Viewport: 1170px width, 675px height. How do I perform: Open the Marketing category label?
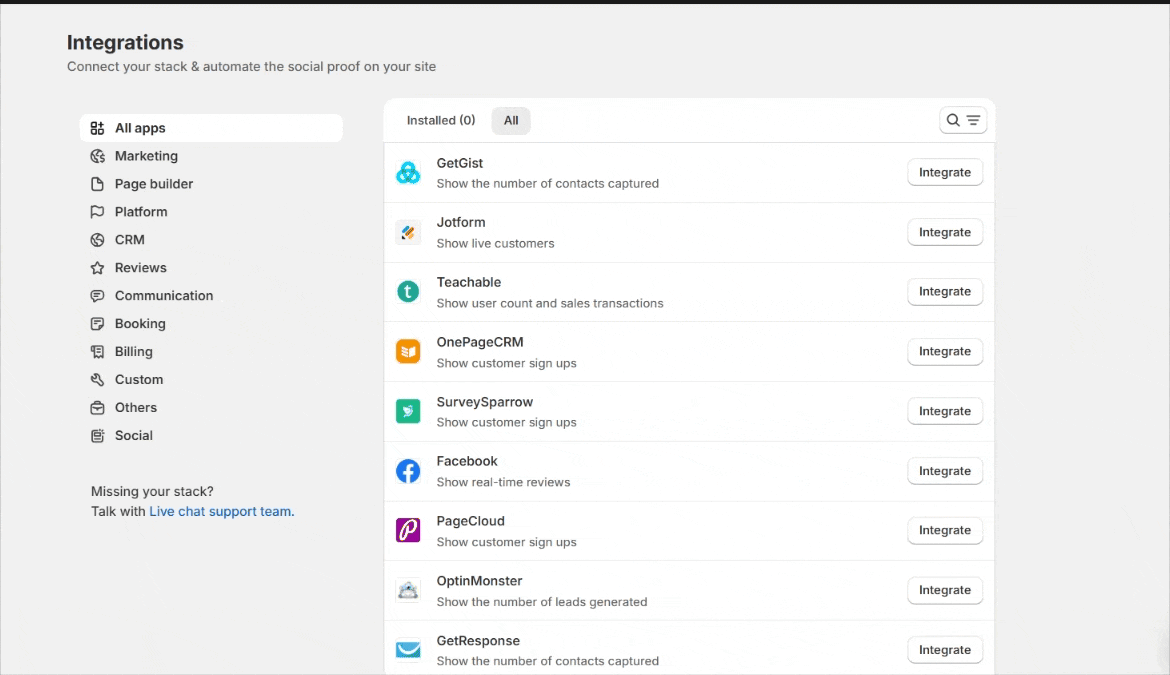pyautogui.click(x=146, y=156)
